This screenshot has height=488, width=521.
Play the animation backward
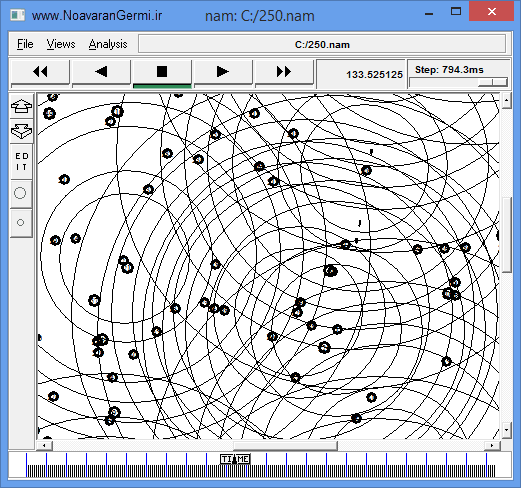pos(101,72)
